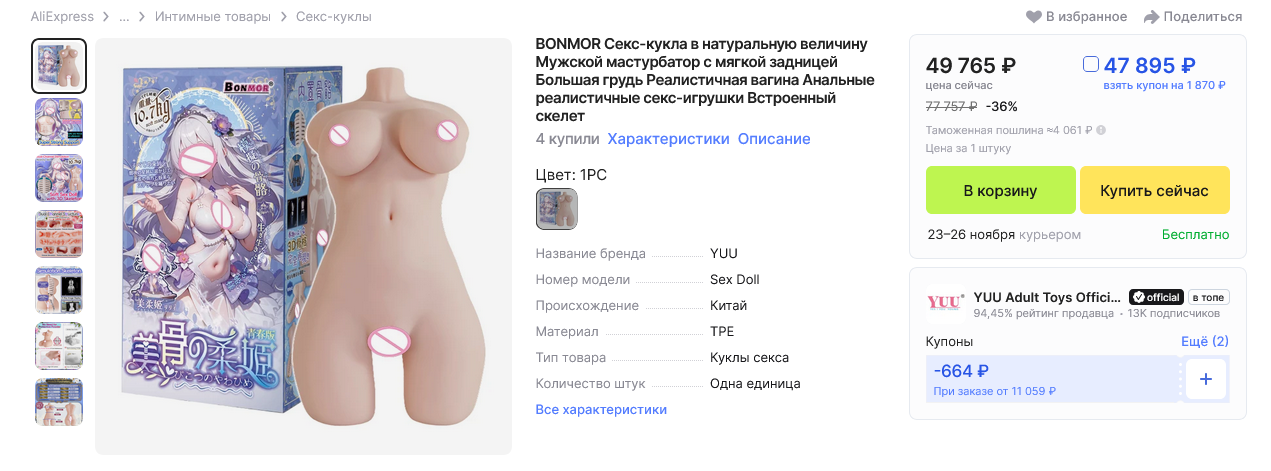1271x471 pixels.
Task: Open the YUU store logo
Action: click(946, 301)
